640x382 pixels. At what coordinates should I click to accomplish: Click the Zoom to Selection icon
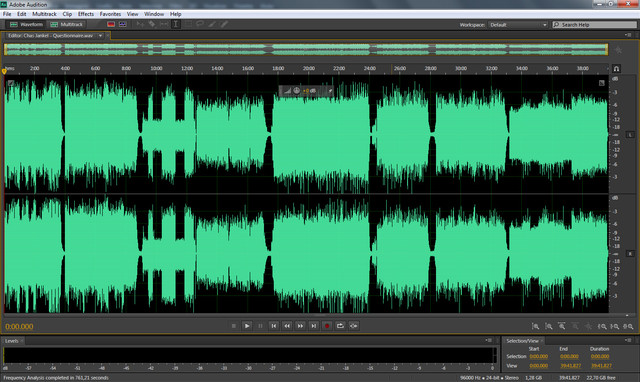point(629,326)
